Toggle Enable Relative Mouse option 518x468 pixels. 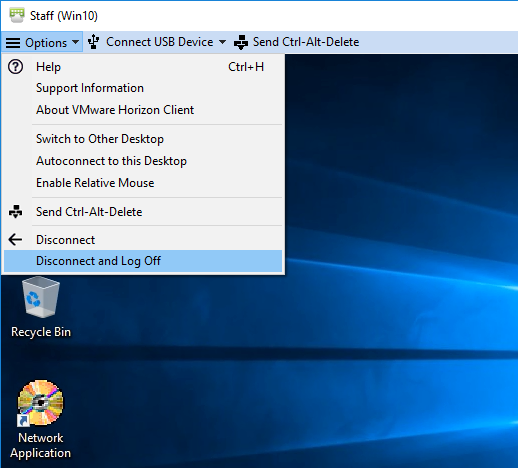click(x=143, y=183)
